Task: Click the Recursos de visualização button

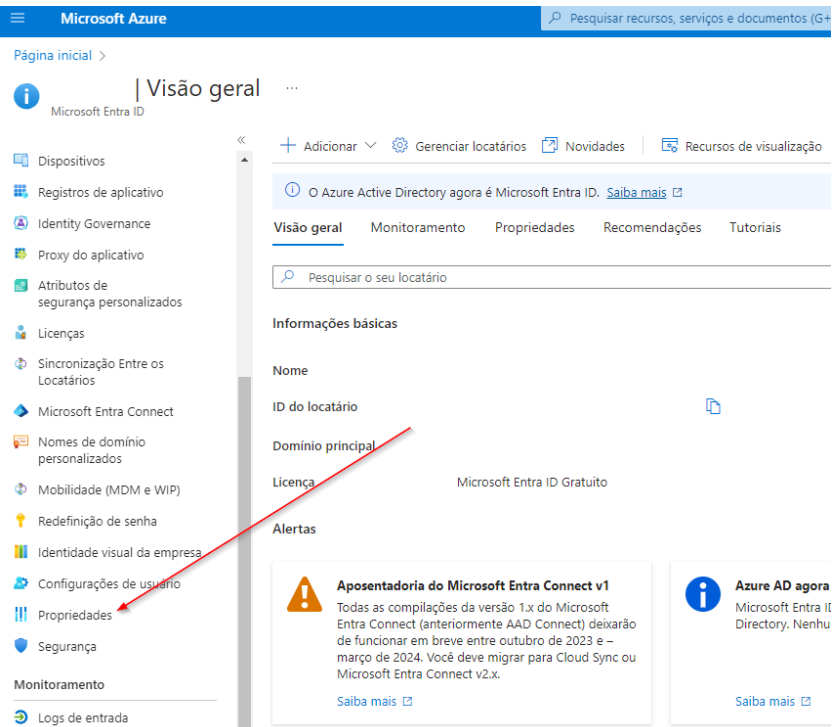Action: pyautogui.click(x=742, y=146)
